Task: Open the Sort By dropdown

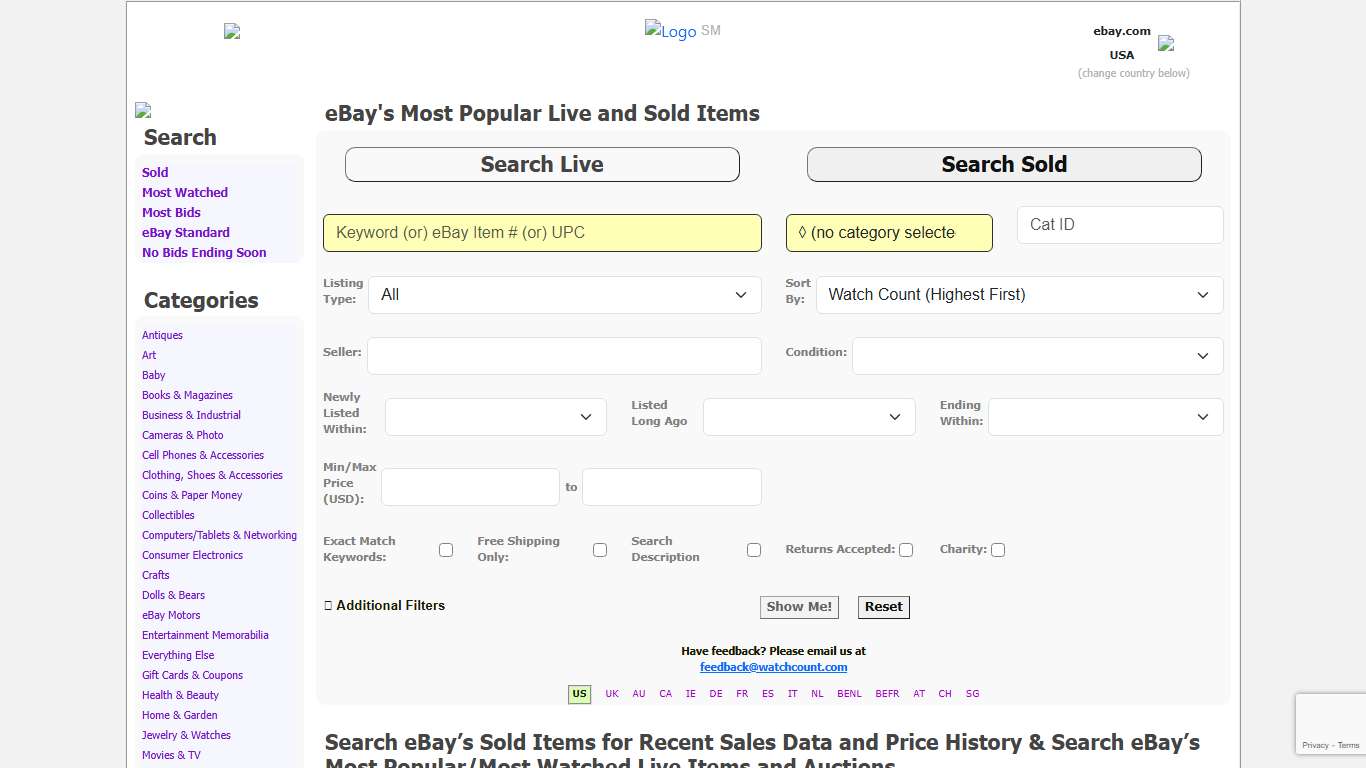Action: (x=1018, y=294)
